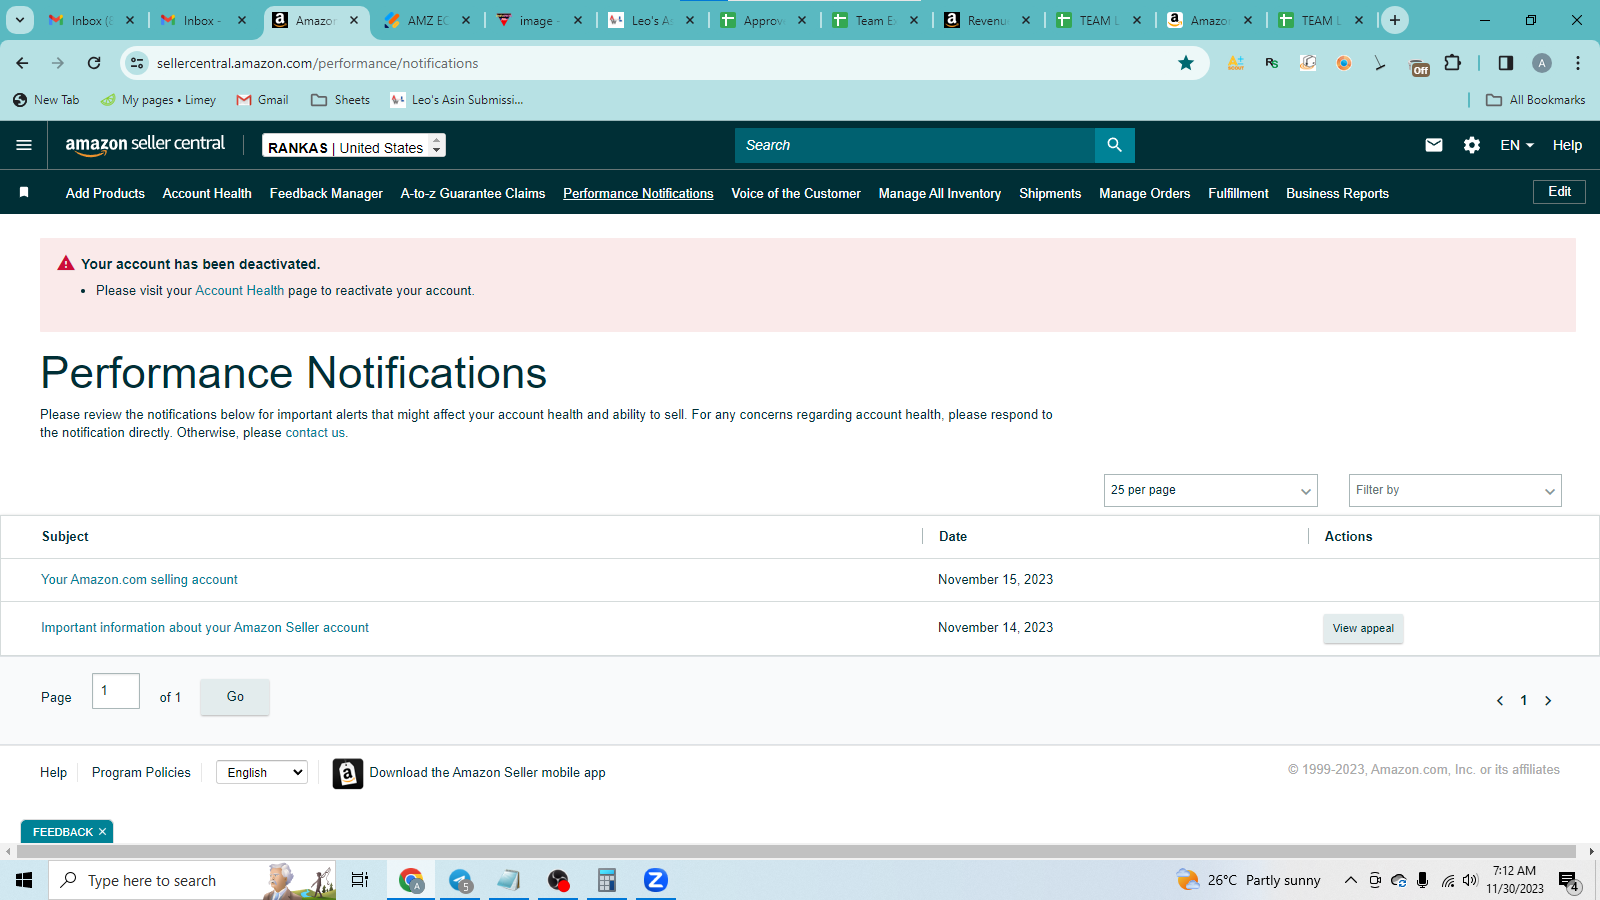The height and width of the screenshot is (900, 1600).
Task: Expand the 25 per page dropdown
Action: (1210, 490)
